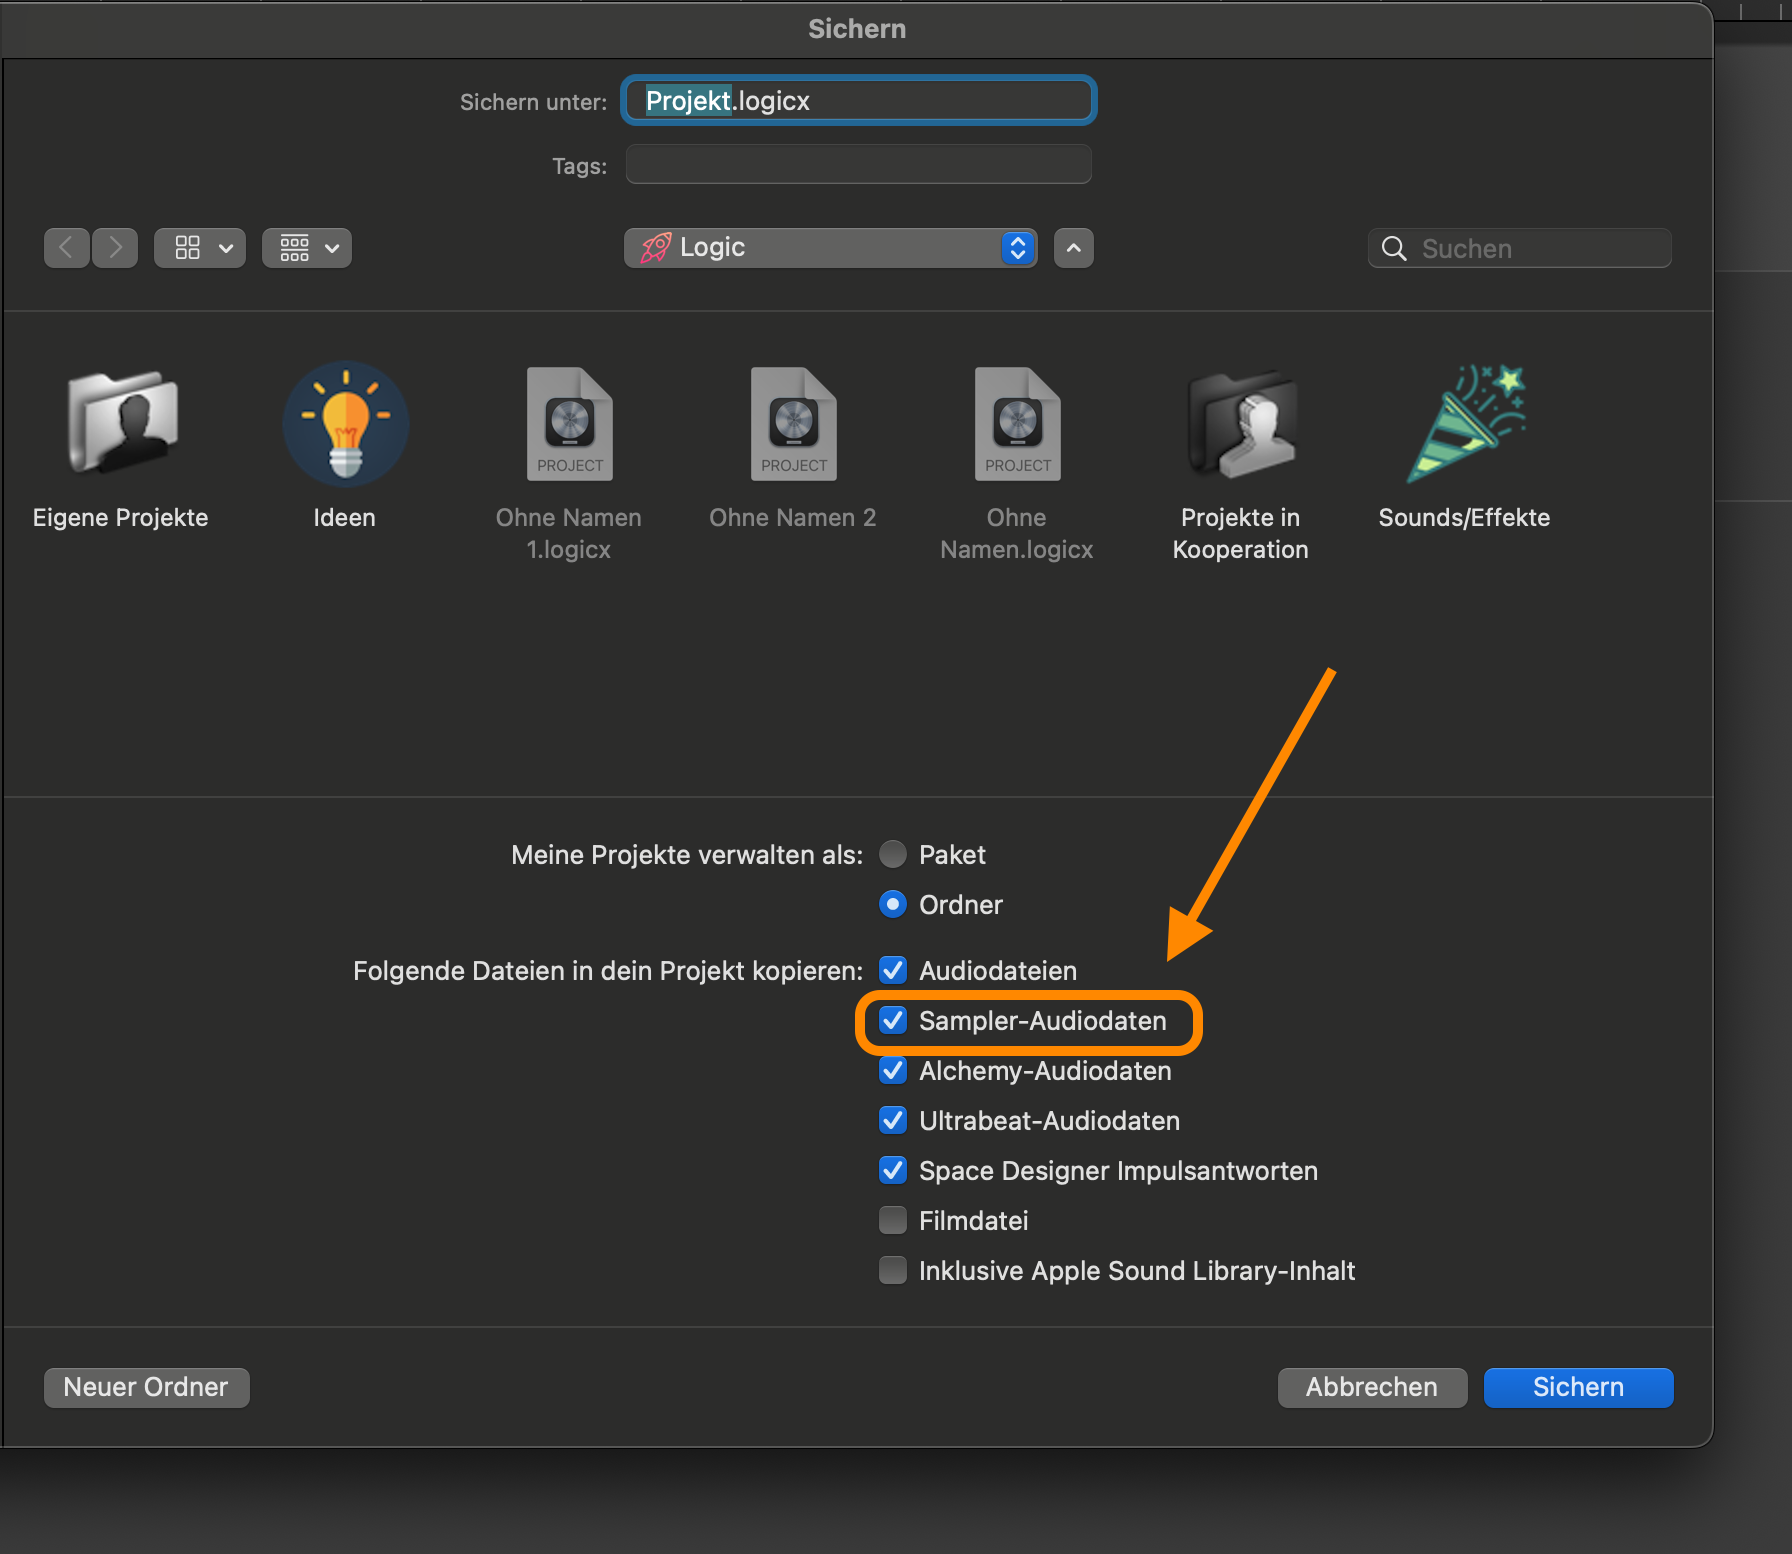Open the icon view mode dropdown
The image size is (1792, 1554).
click(x=200, y=248)
